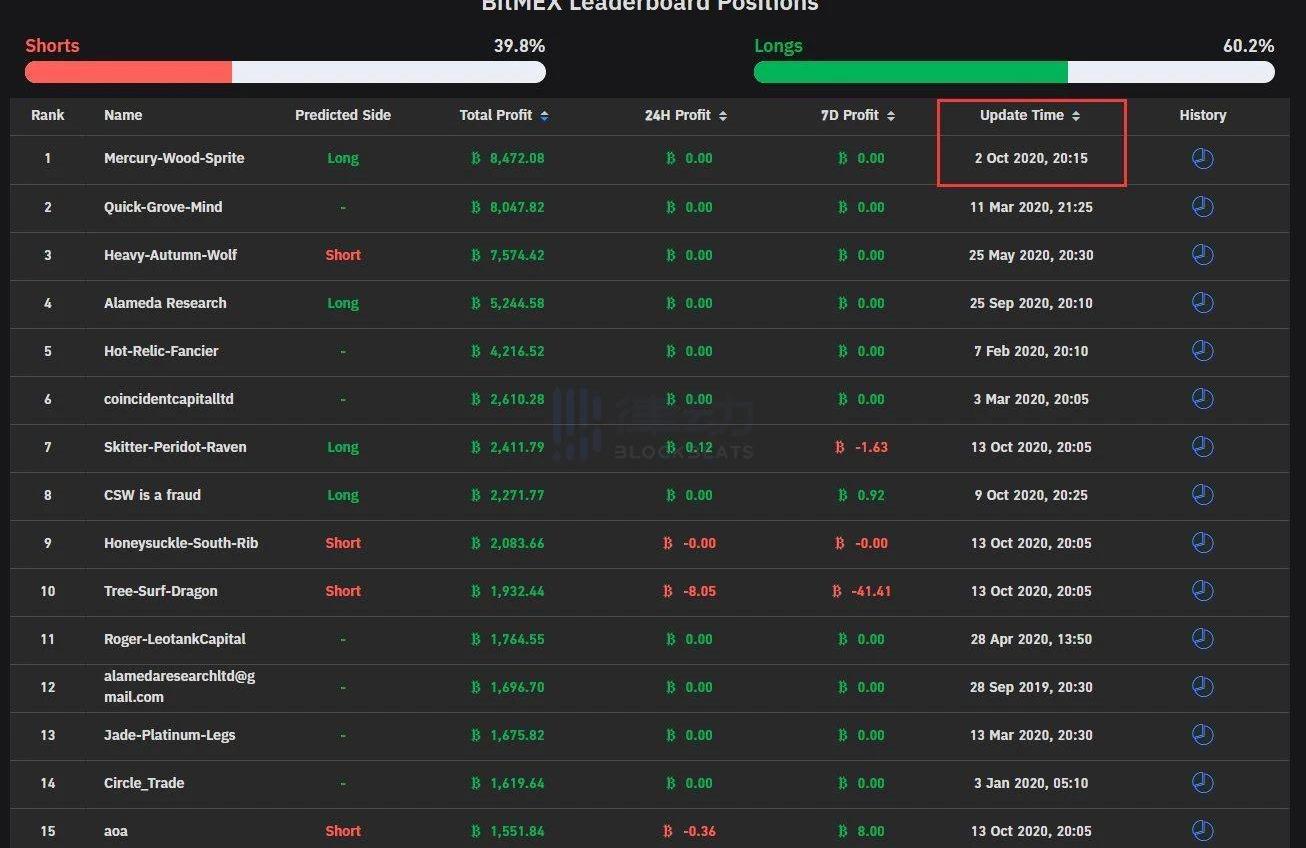Click the Predicted Side column header

tap(342, 115)
